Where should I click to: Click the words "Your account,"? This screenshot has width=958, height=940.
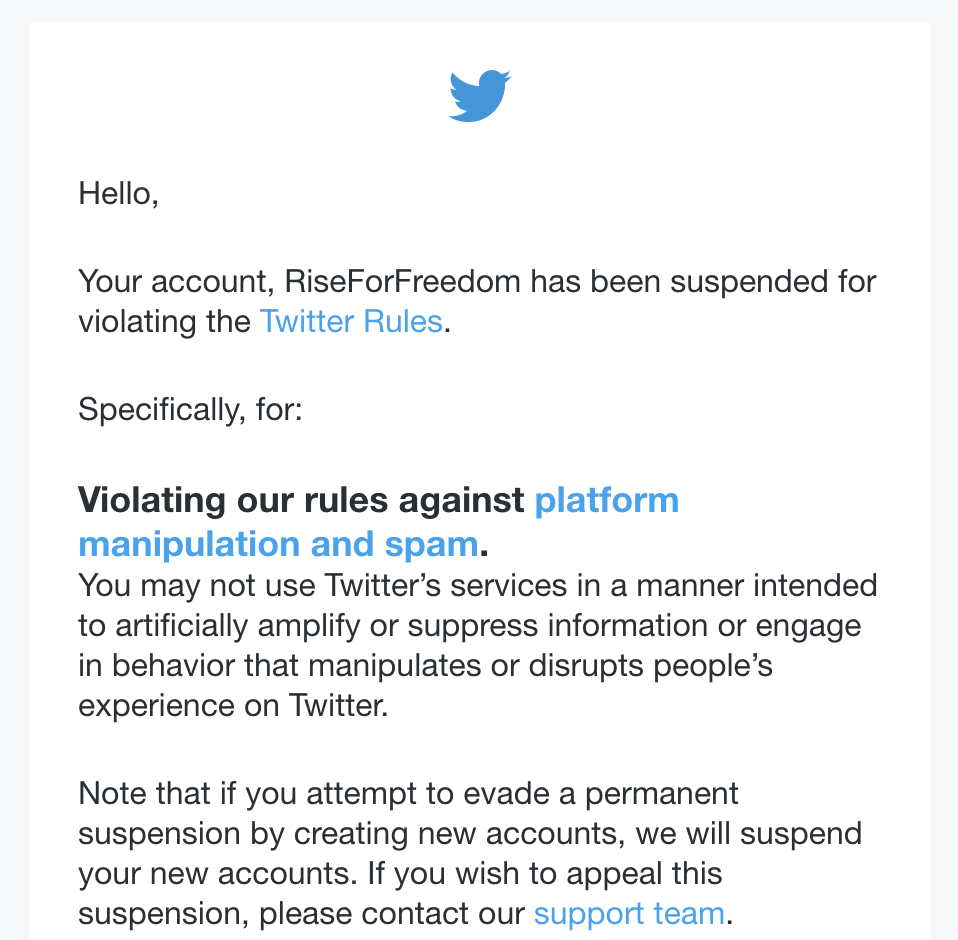pos(177,281)
